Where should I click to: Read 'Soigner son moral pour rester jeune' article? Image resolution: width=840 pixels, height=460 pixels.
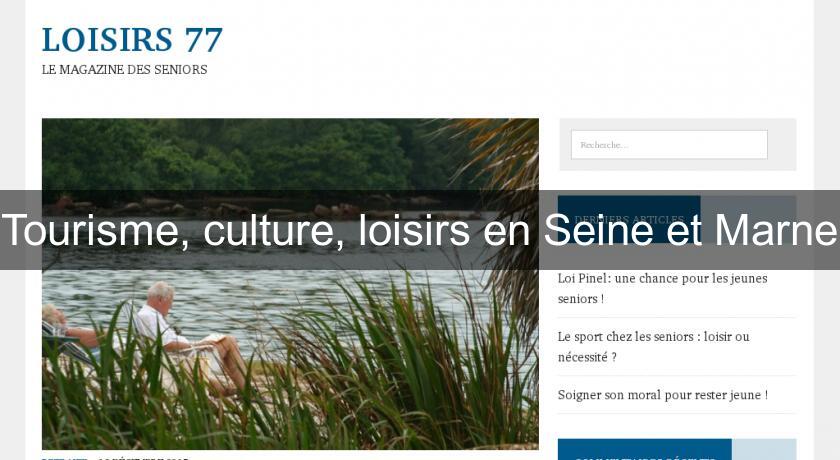tap(663, 395)
